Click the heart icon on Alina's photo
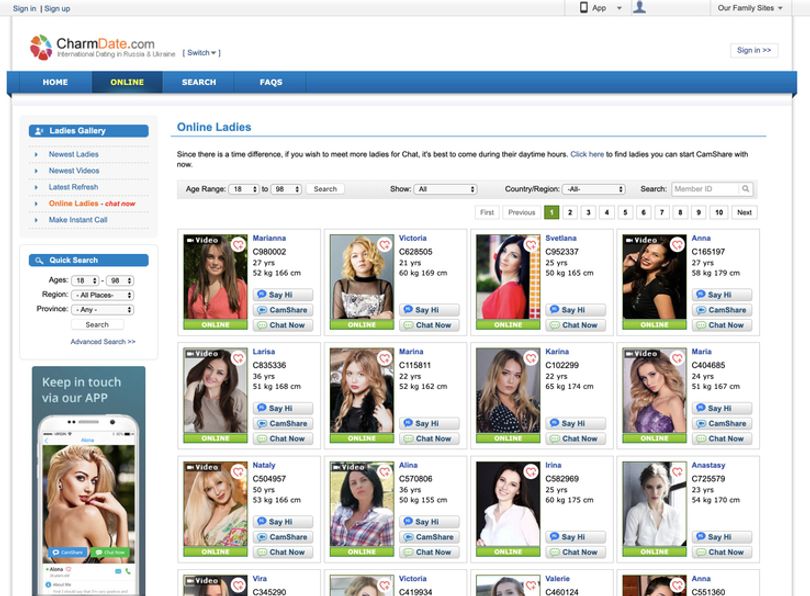The width and height of the screenshot is (810, 596). [x=384, y=472]
